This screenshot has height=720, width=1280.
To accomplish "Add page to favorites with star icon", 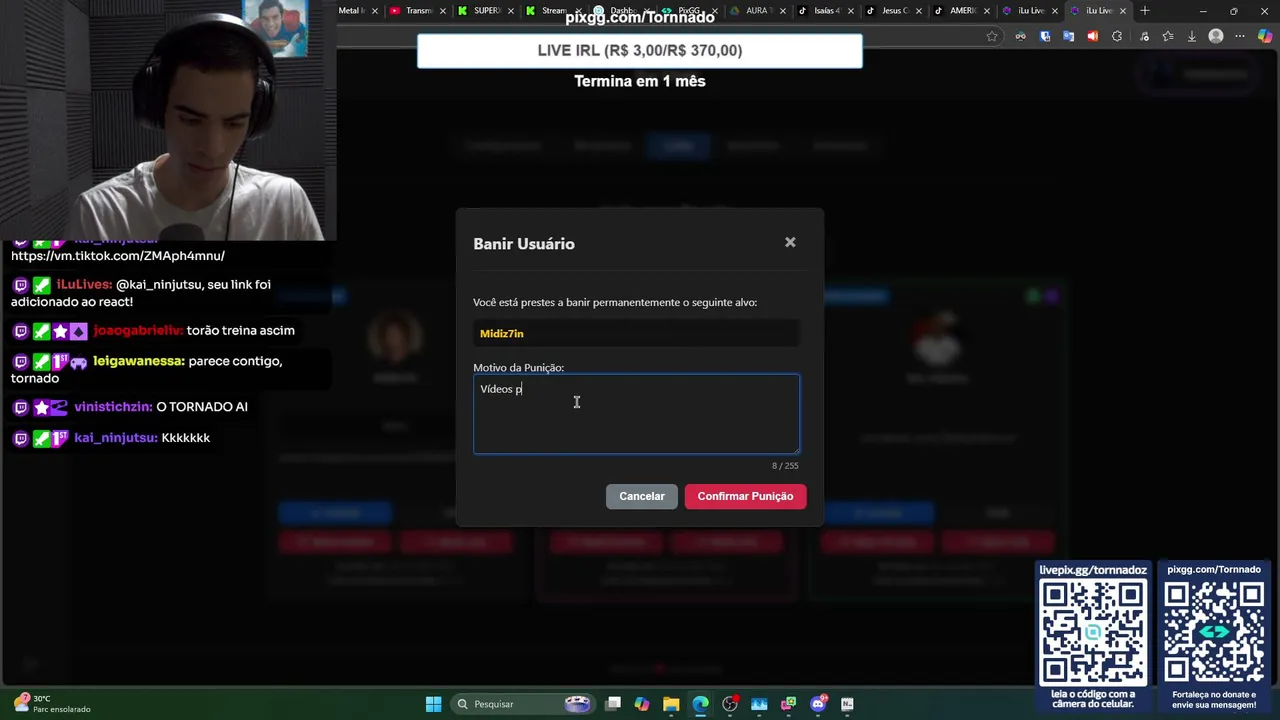I will (992, 36).
